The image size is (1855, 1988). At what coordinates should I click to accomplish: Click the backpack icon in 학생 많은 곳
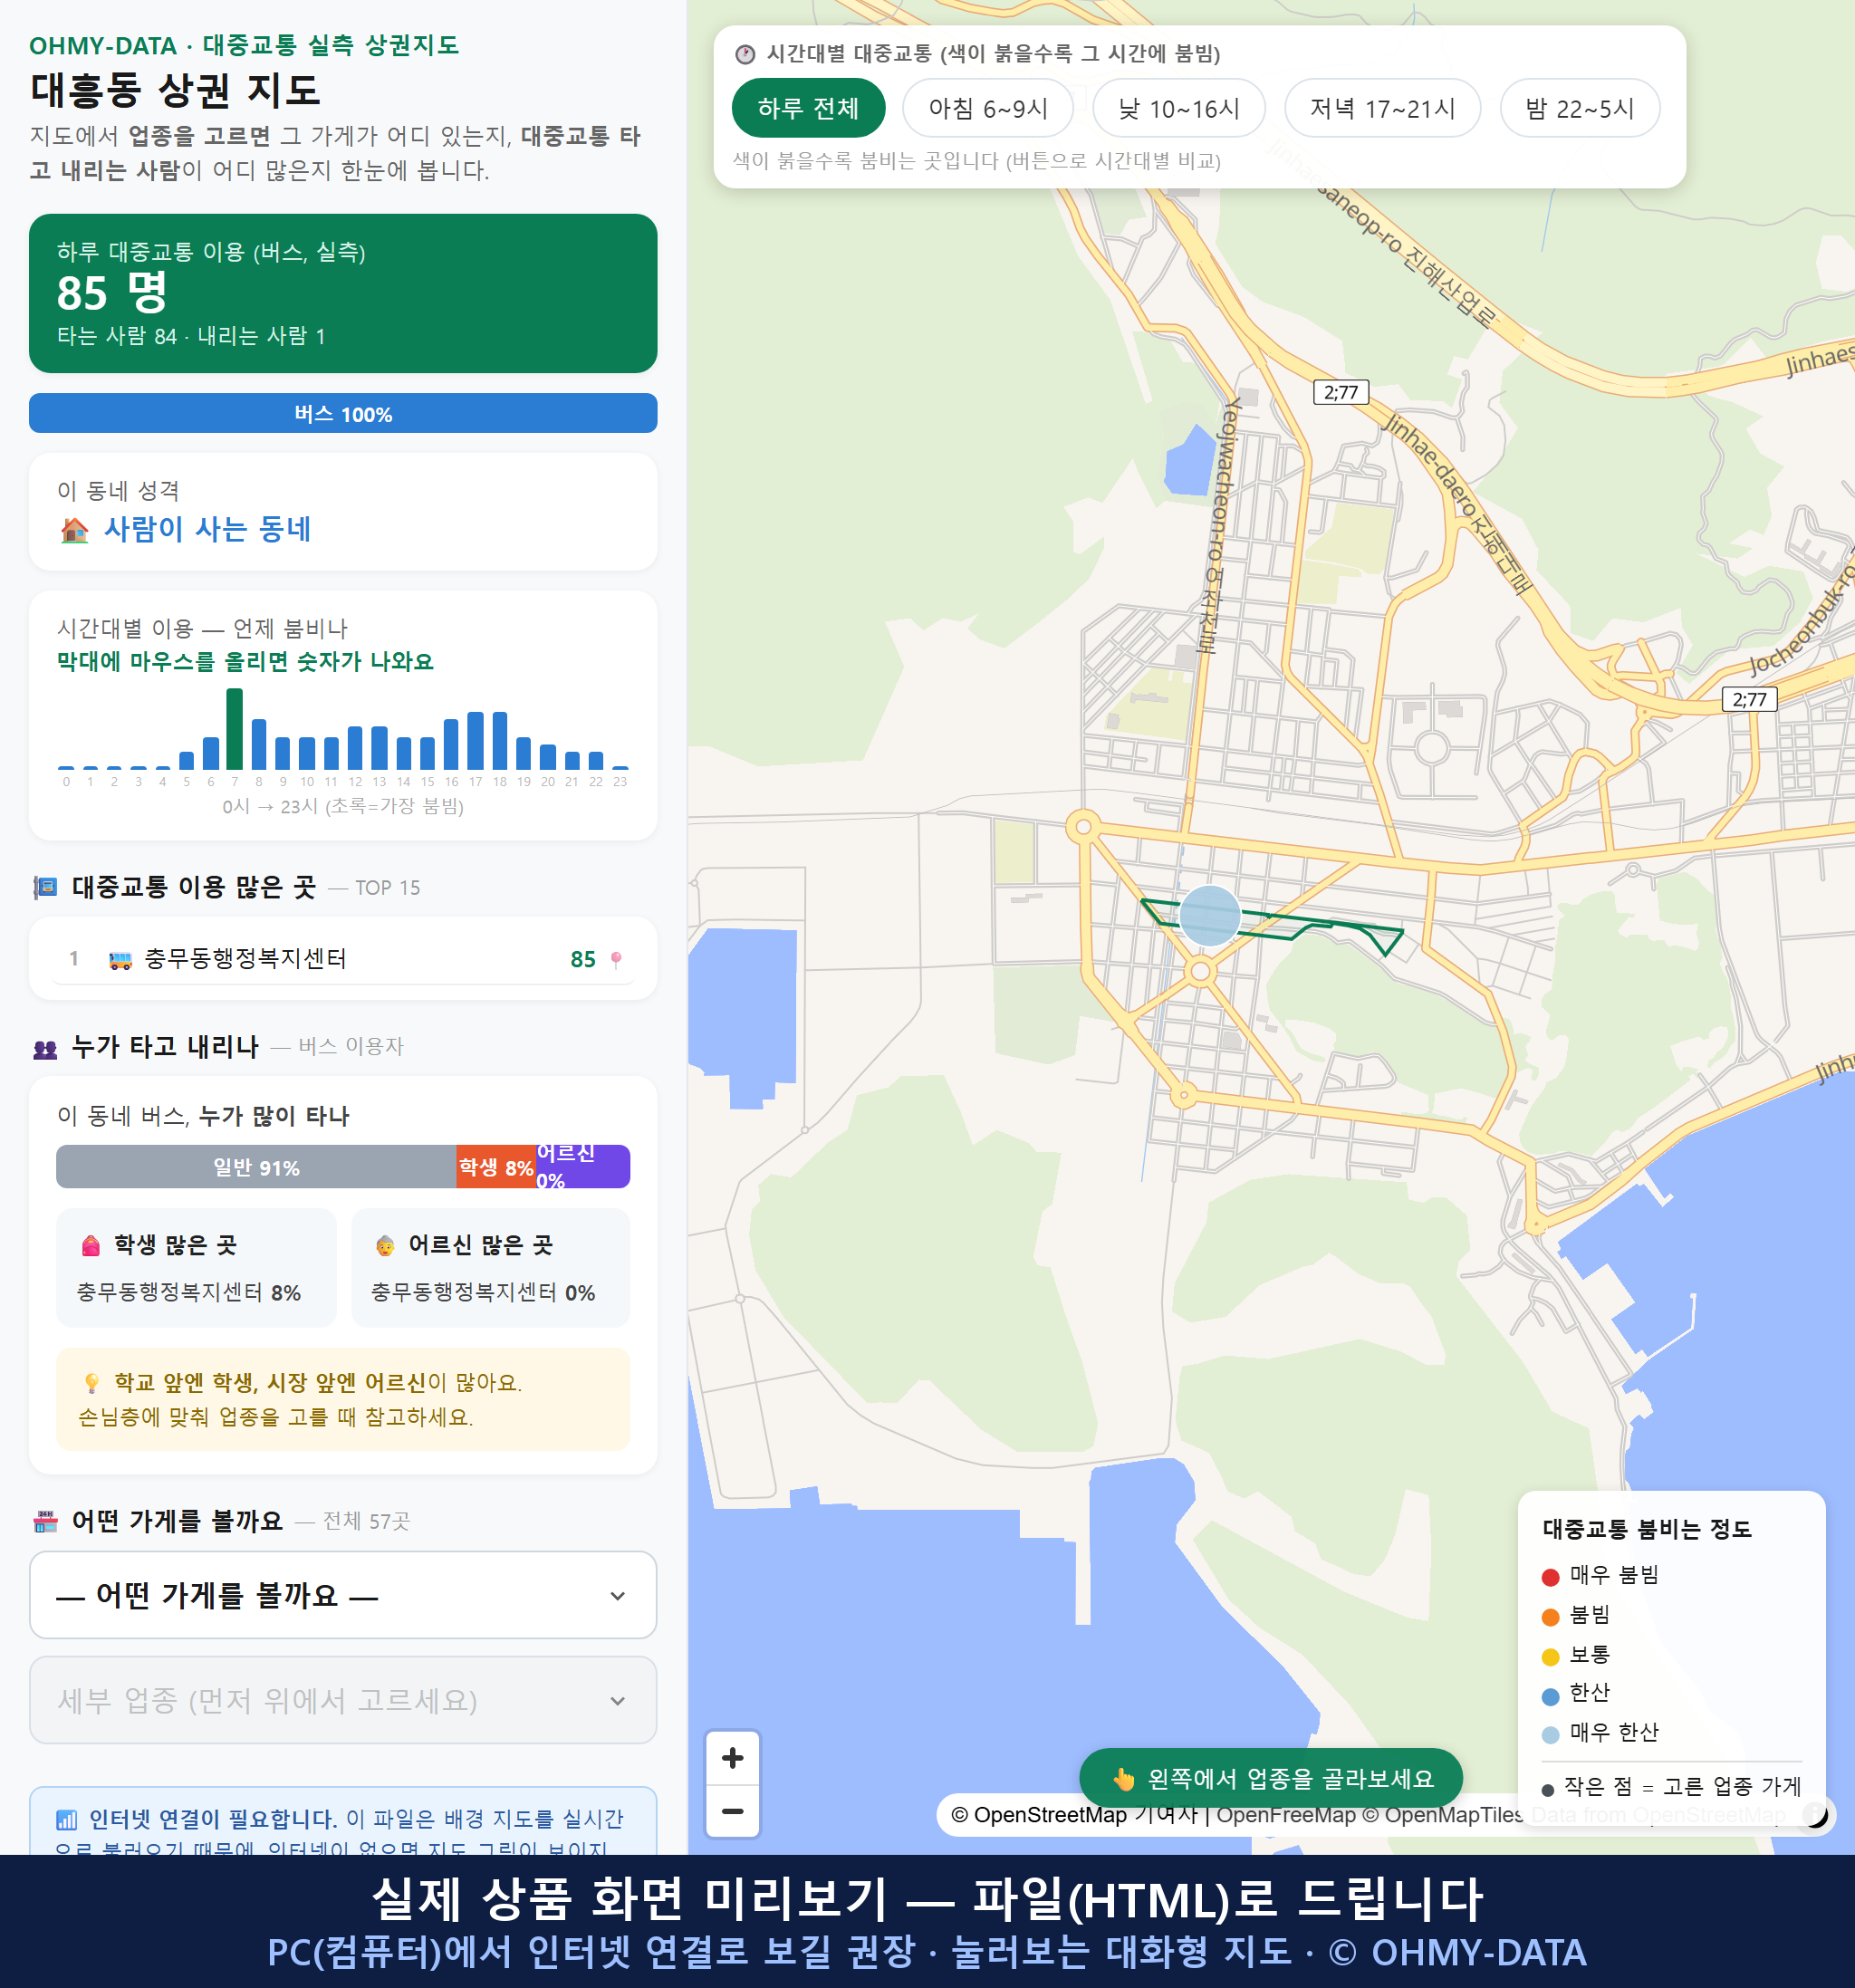pos(91,1245)
